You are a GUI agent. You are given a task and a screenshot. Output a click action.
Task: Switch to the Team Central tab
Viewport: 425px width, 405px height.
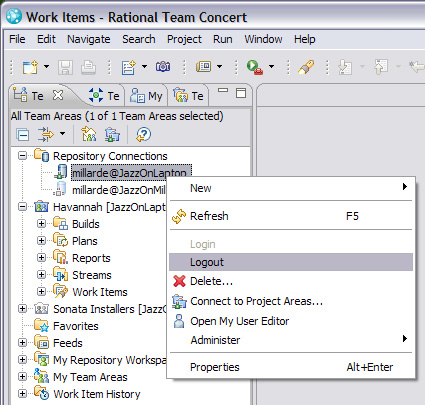click(104, 96)
